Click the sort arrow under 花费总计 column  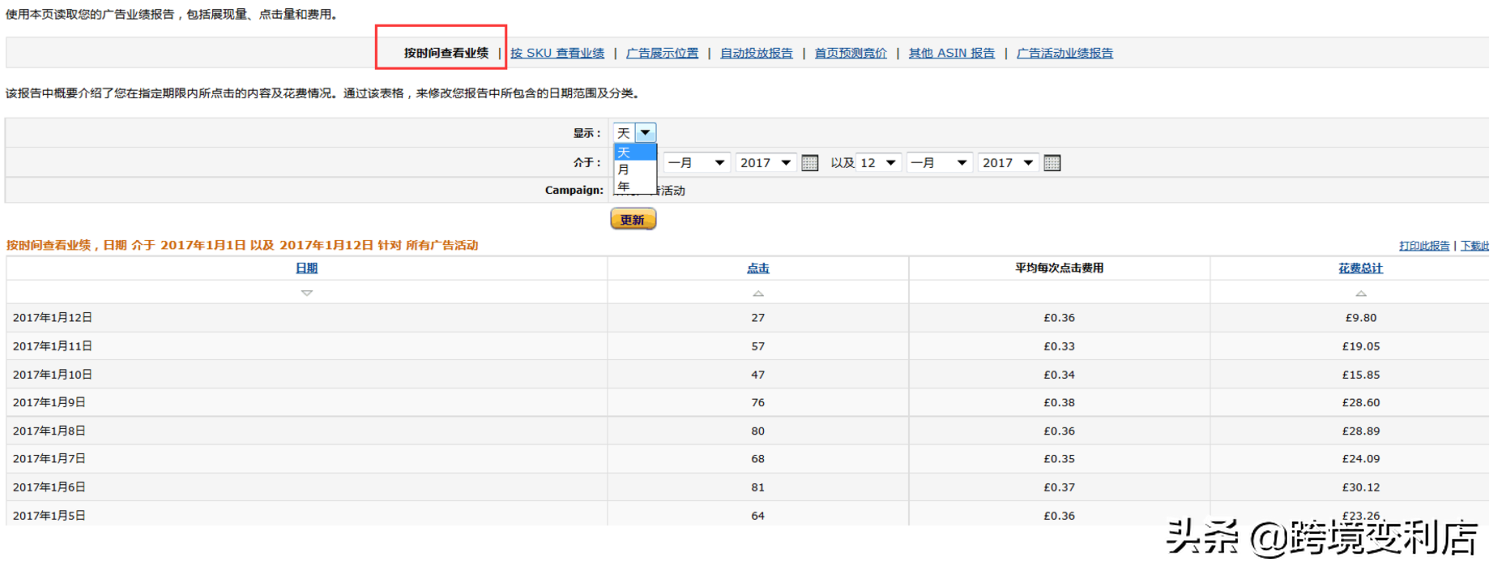(1361, 293)
